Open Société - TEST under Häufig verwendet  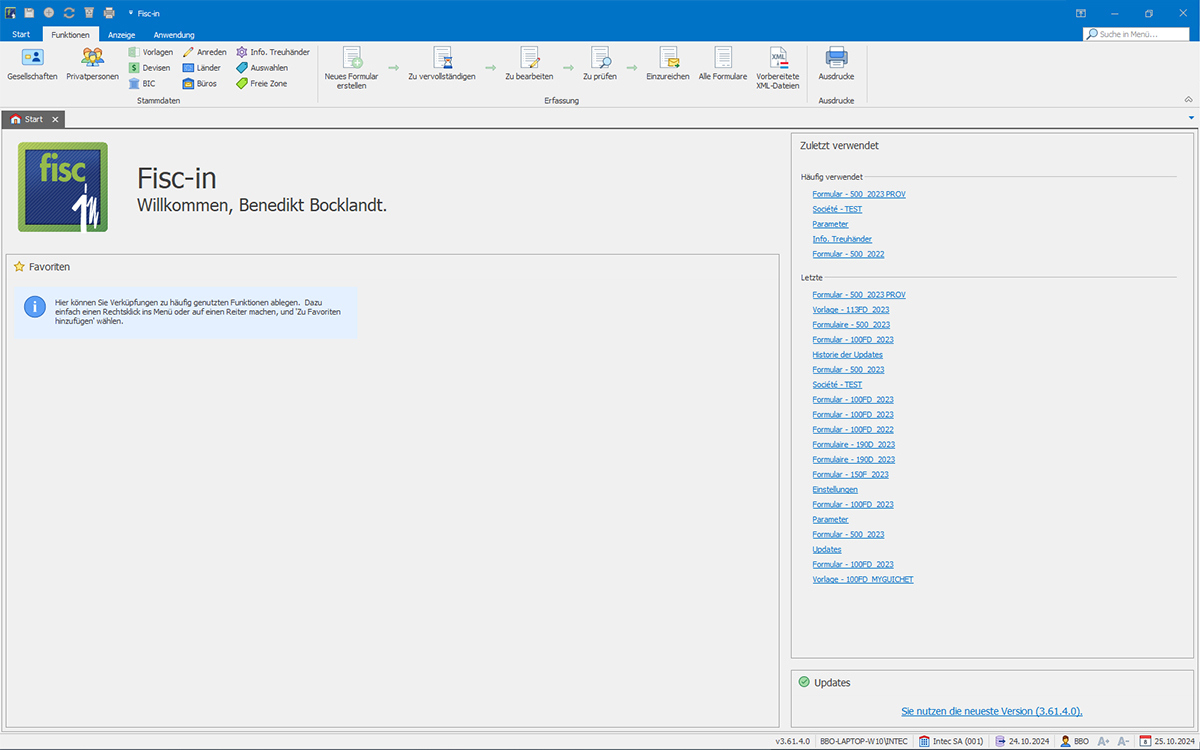click(837, 209)
